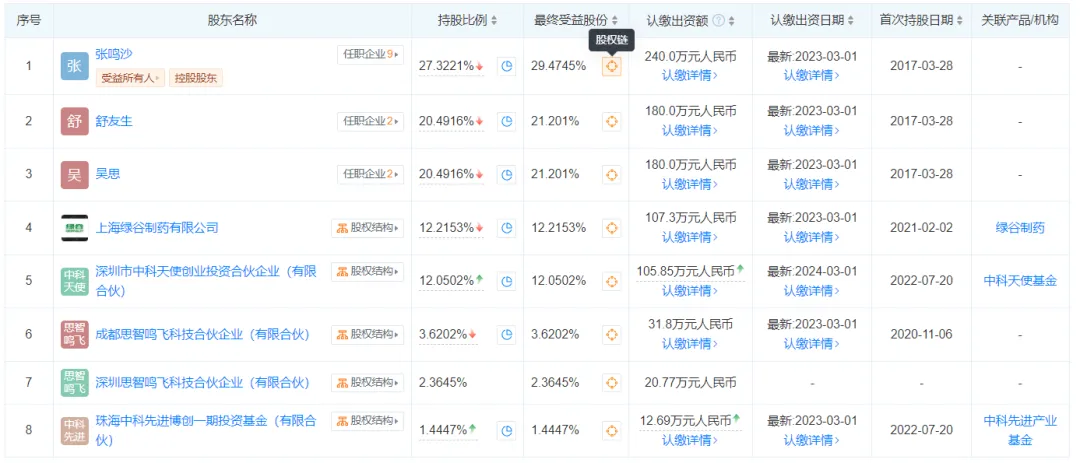View shareholding history clock icon for 12.0502% row

[507, 281]
